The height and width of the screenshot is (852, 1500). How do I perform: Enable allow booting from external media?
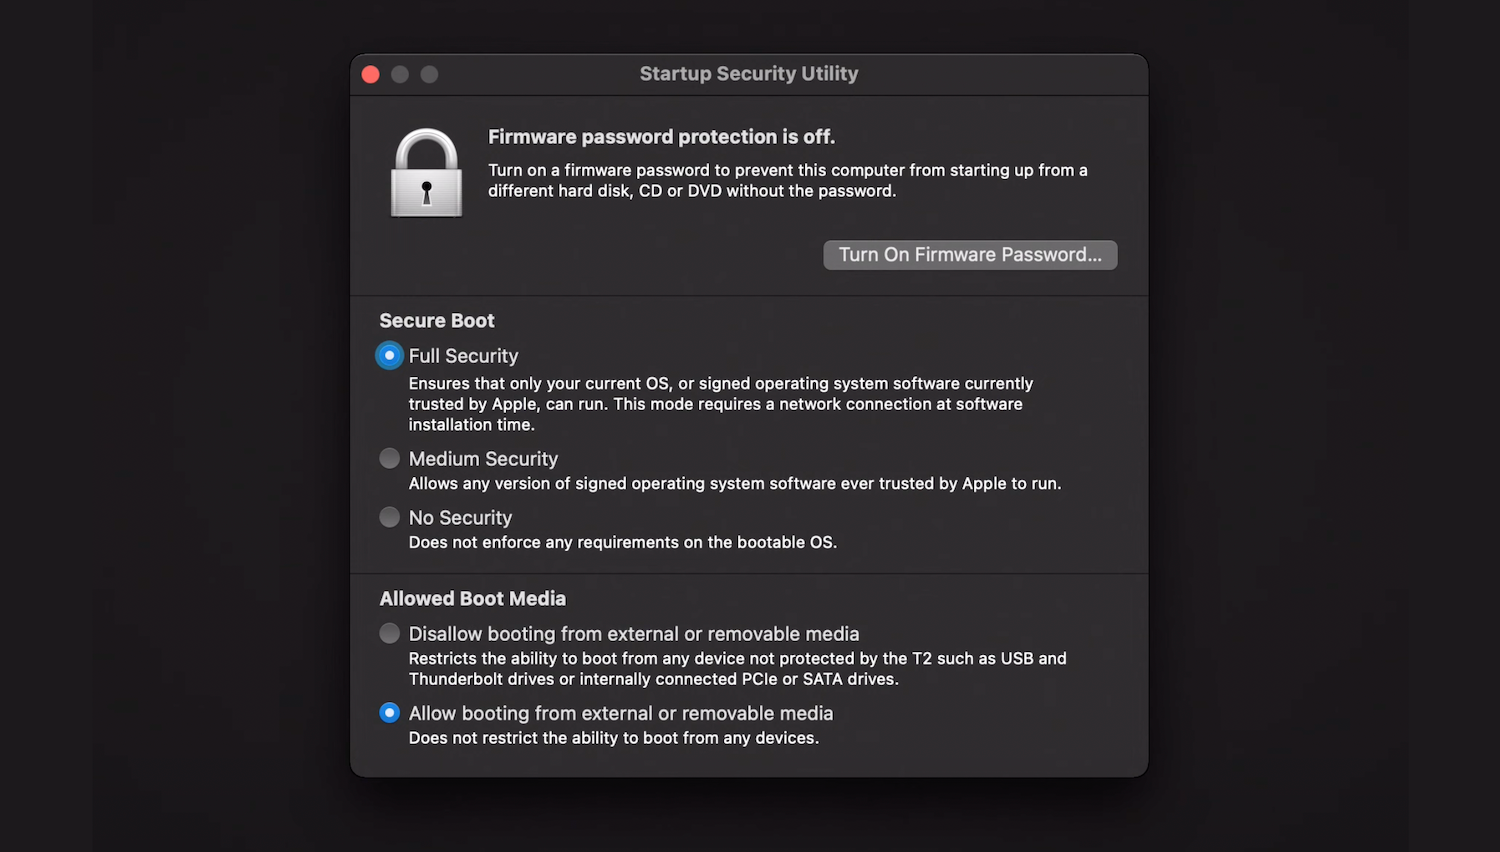(x=389, y=713)
